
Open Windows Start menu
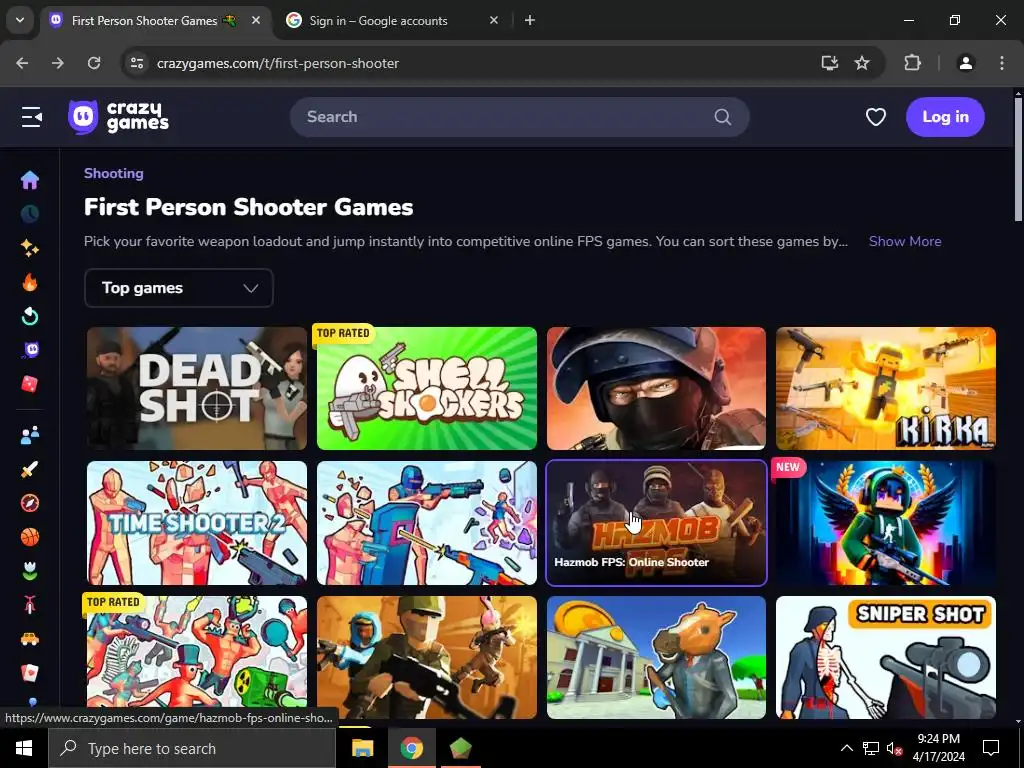click(x=24, y=748)
